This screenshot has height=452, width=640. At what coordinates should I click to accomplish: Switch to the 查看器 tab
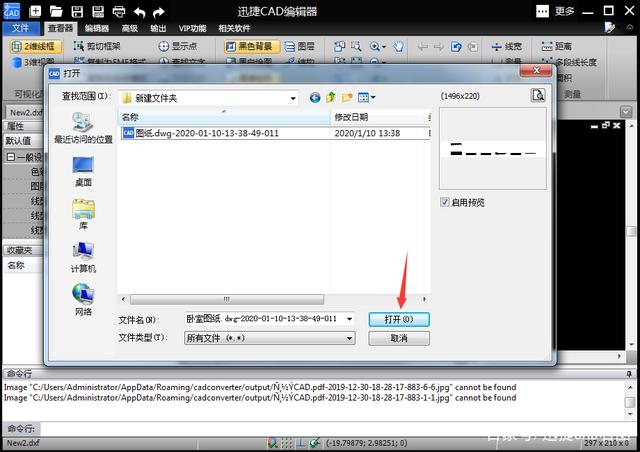pyautogui.click(x=60, y=28)
